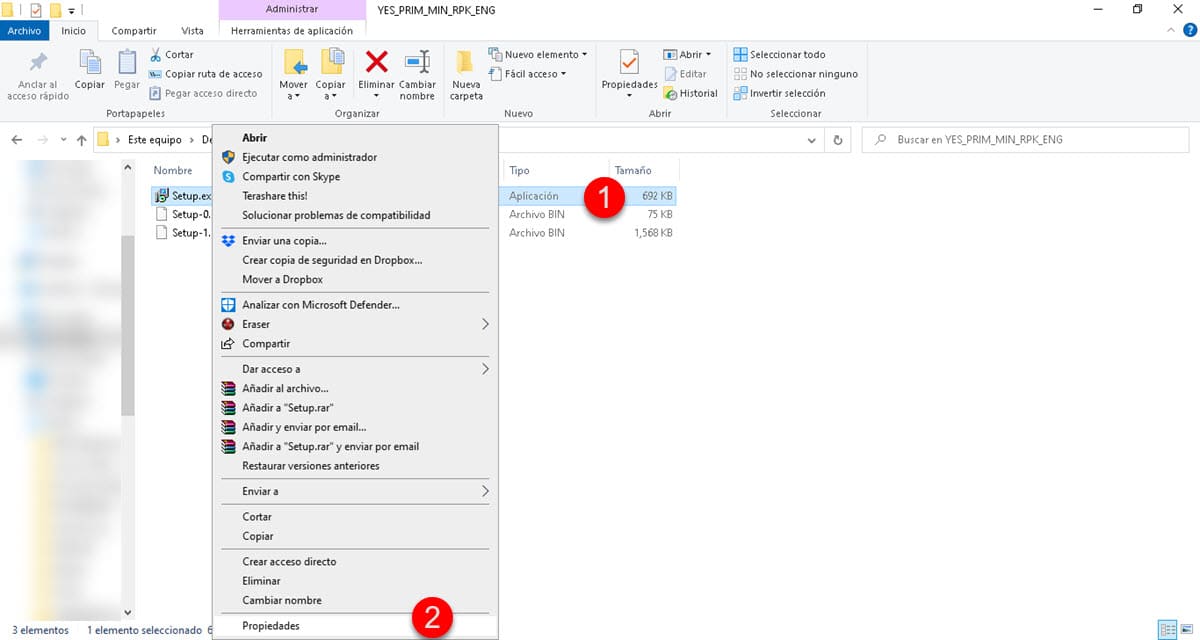The height and width of the screenshot is (640, 1200).
Task: Click the Nueva carpeta icon
Action: 466,64
